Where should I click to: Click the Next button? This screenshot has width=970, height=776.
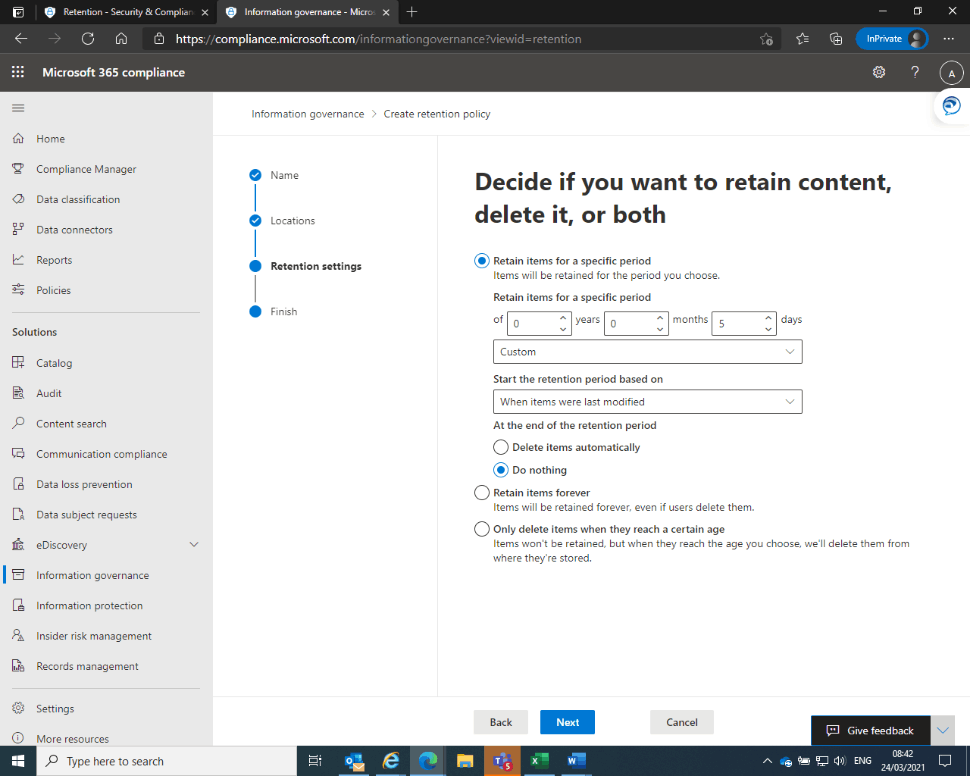(x=567, y=722)
